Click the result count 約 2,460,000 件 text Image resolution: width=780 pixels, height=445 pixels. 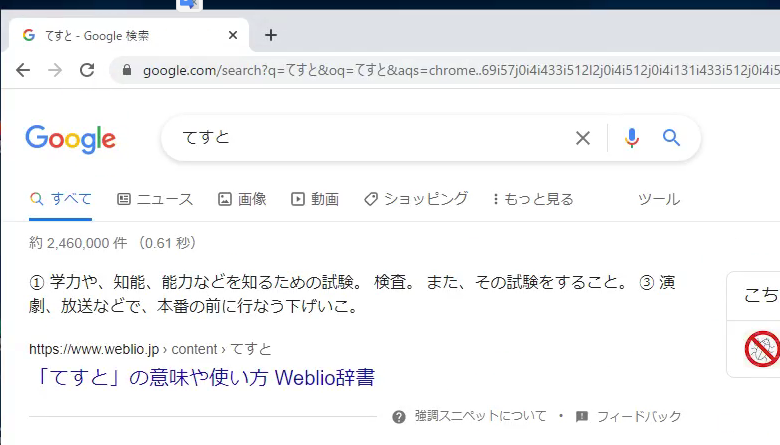point(78,243)
